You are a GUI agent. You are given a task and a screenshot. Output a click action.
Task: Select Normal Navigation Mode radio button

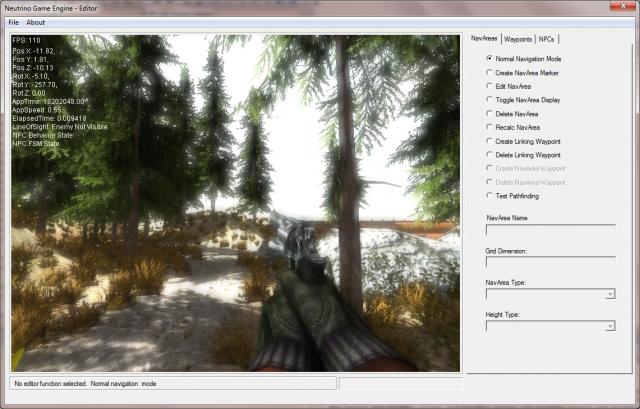[x=489, y=58]
